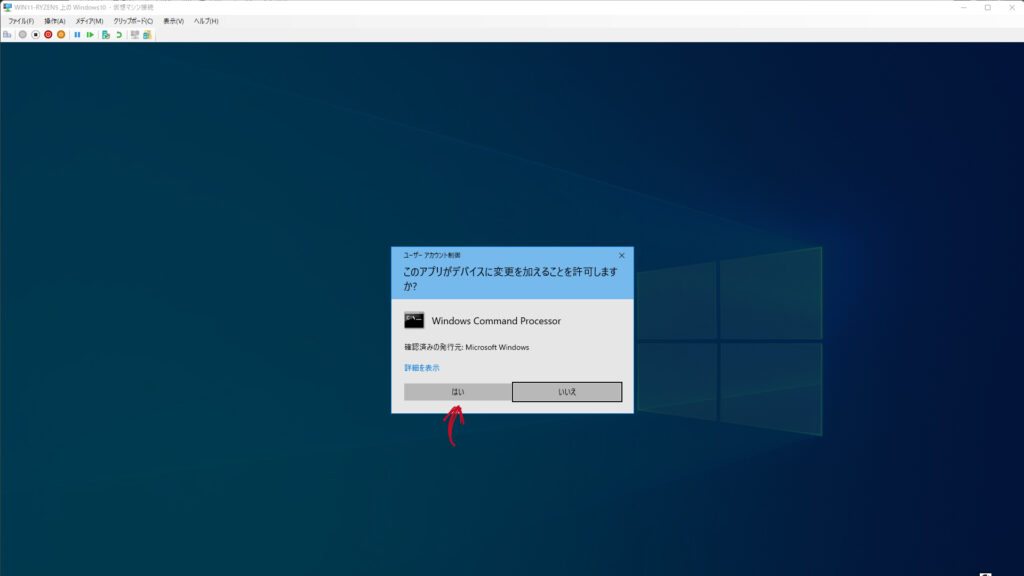Revert the VM with the green return-arrow icon
Viewport: 1024px width, 576px height.
pyautogui.click(x=119, y=35)
